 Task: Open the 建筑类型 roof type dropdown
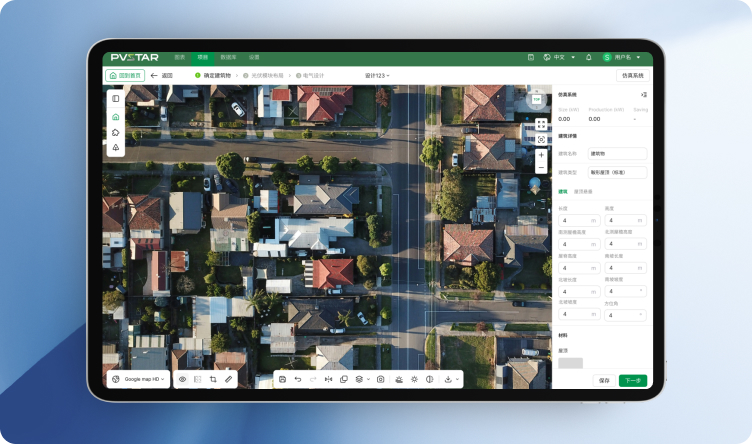click(616, 173)
